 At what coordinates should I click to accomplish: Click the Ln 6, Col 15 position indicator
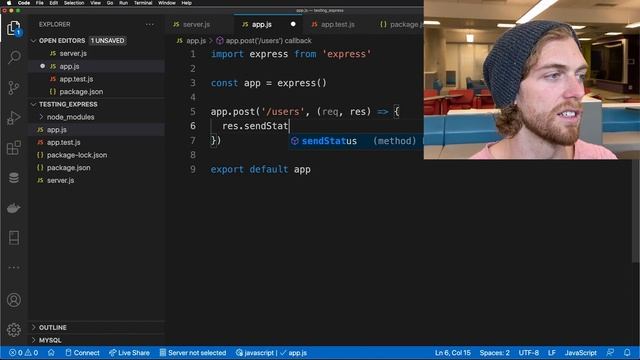click(453, 353)
